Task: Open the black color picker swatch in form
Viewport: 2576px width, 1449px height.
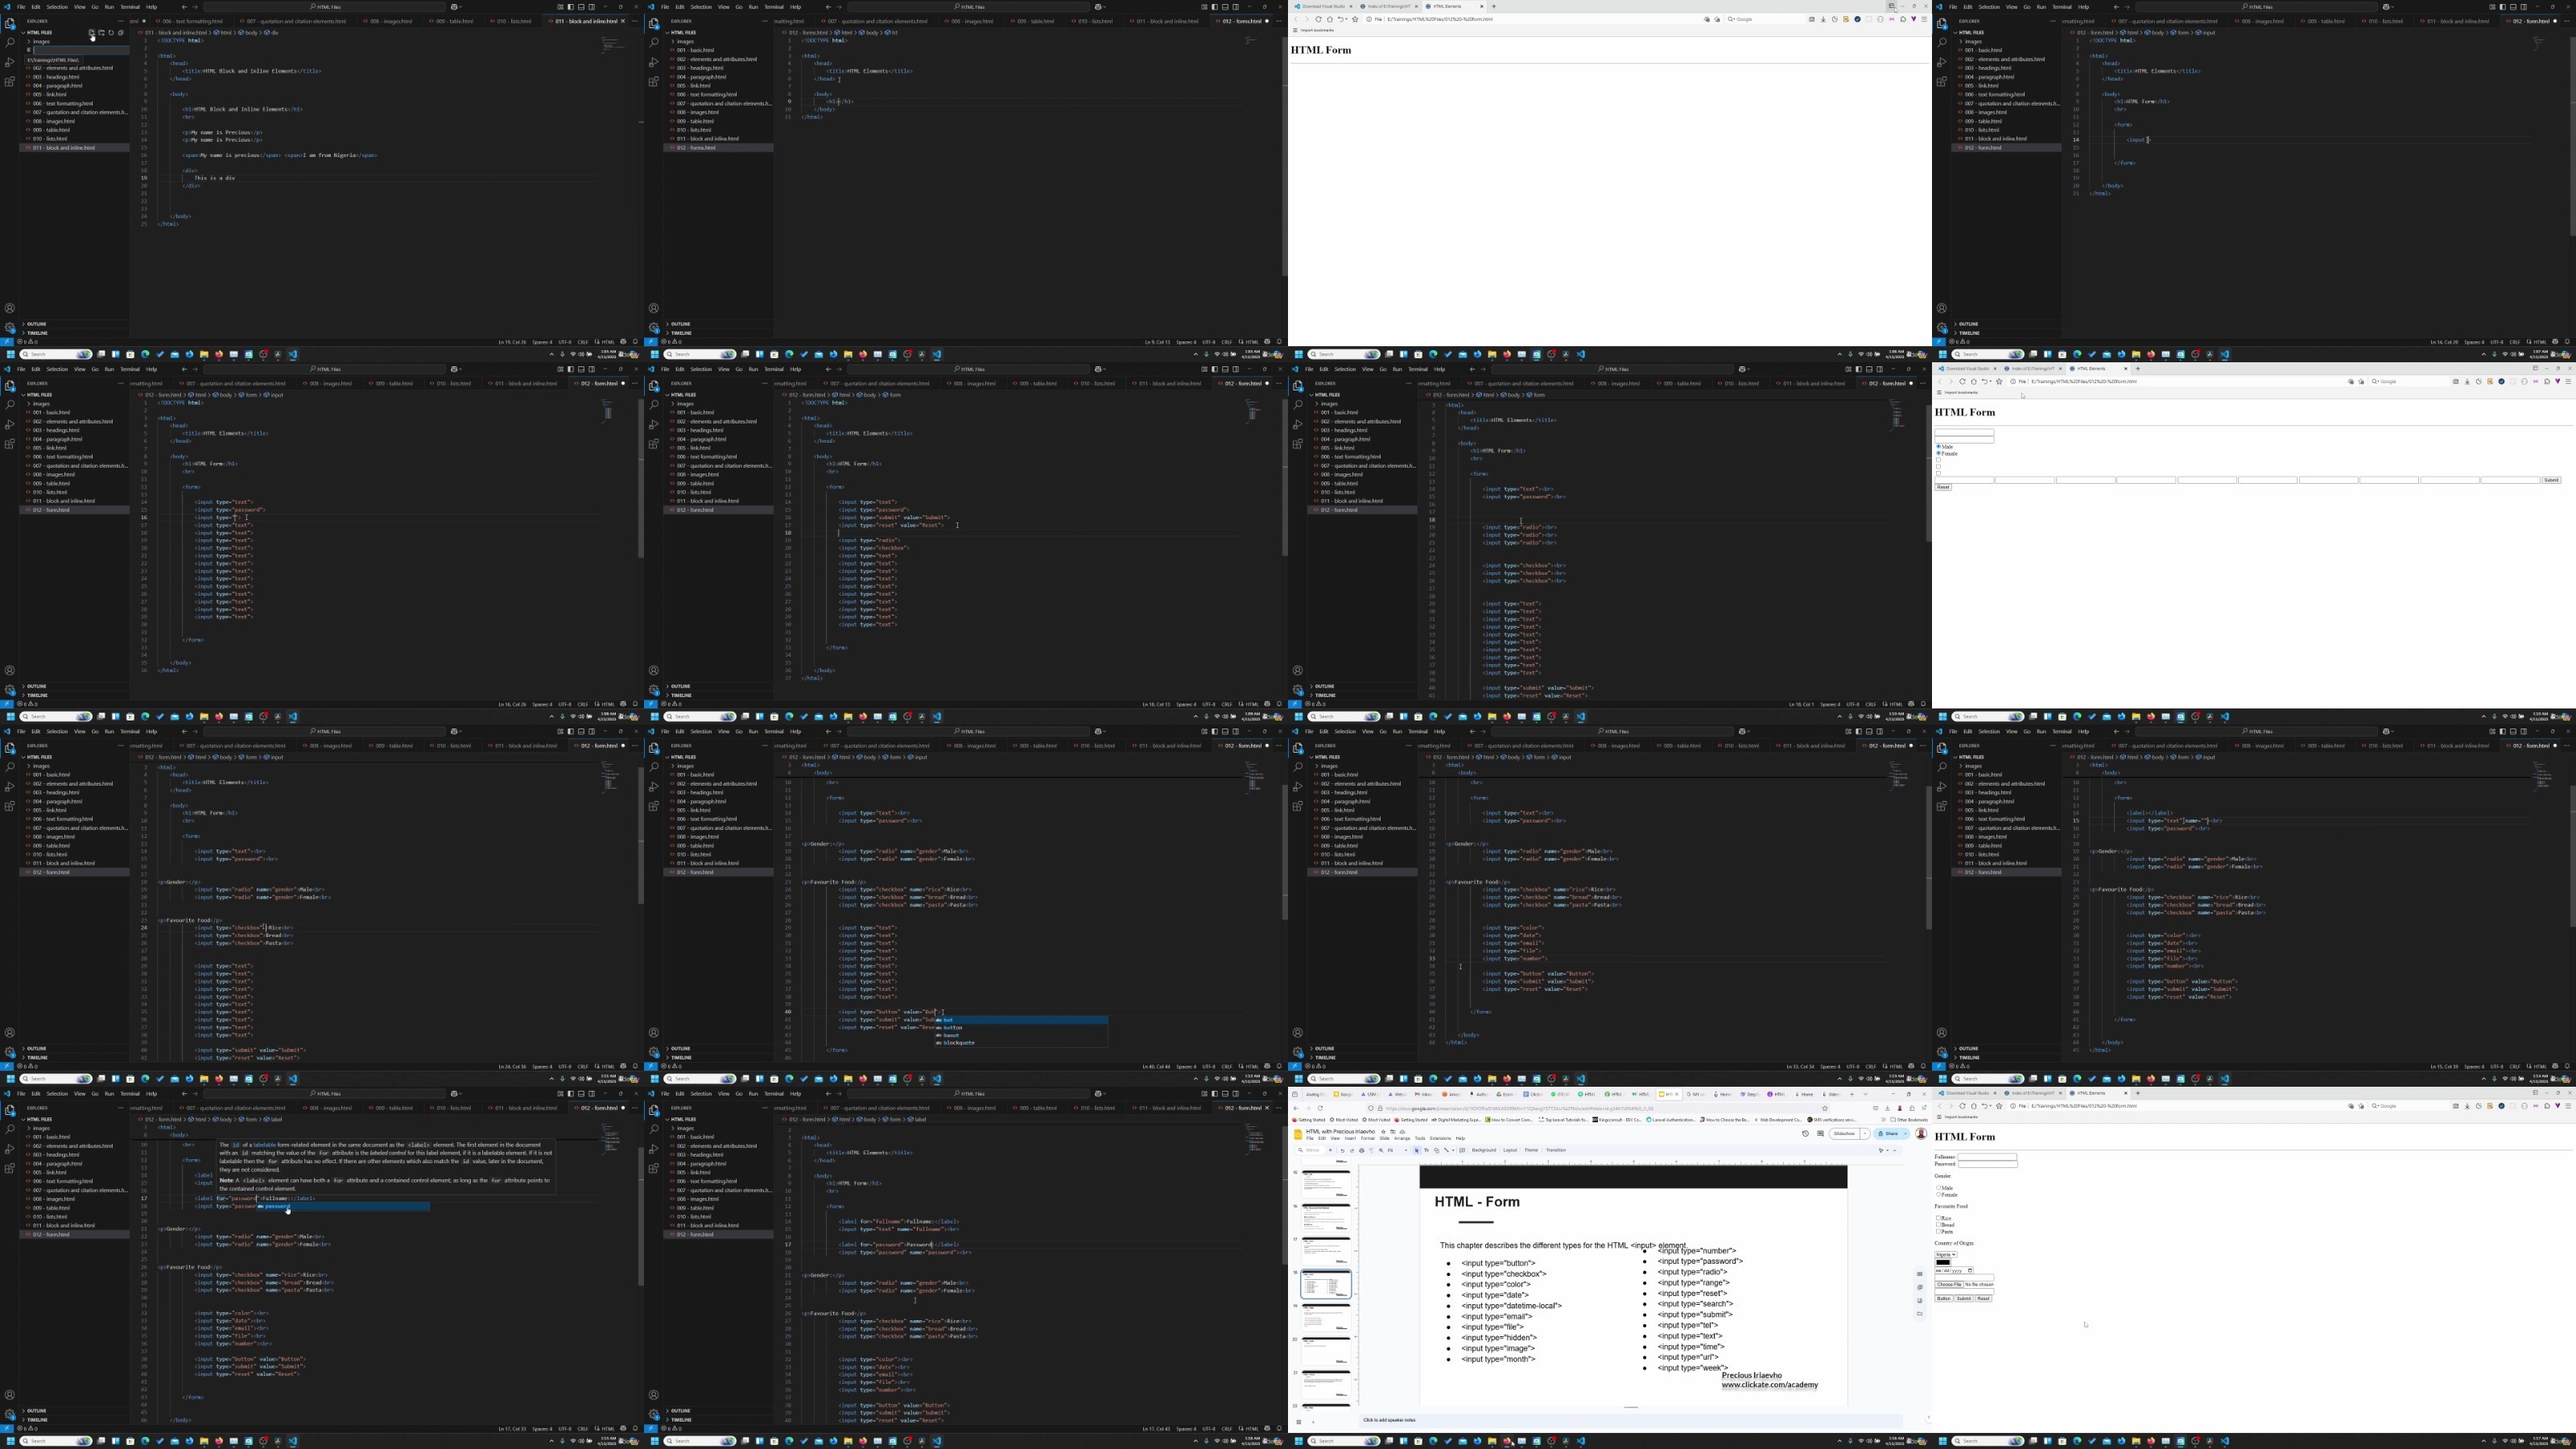Action: pyautogui.click(x=1943, y=1263)
